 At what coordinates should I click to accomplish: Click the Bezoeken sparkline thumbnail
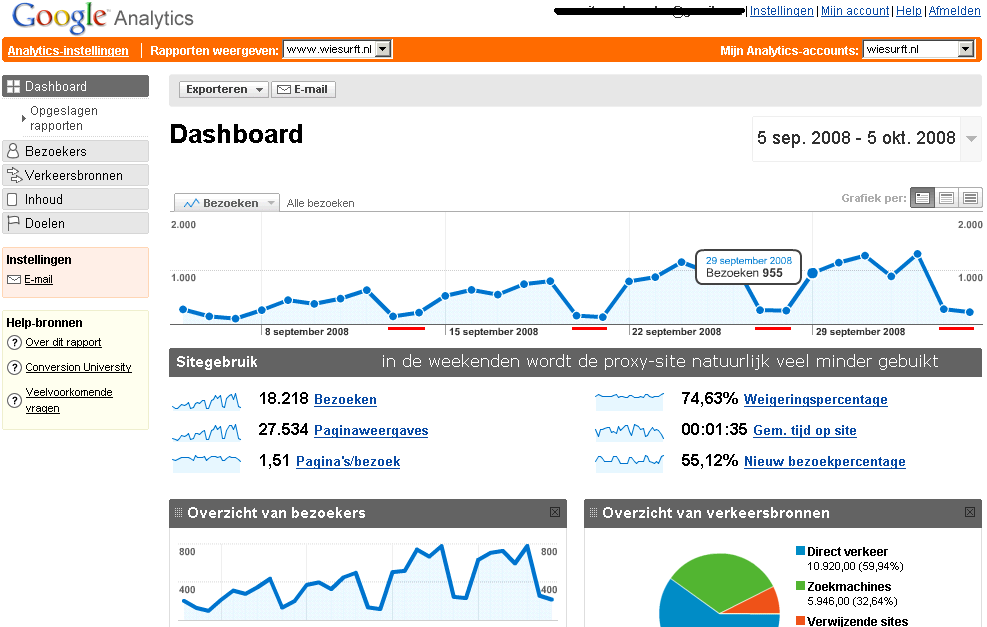click(x=206, y=401)
